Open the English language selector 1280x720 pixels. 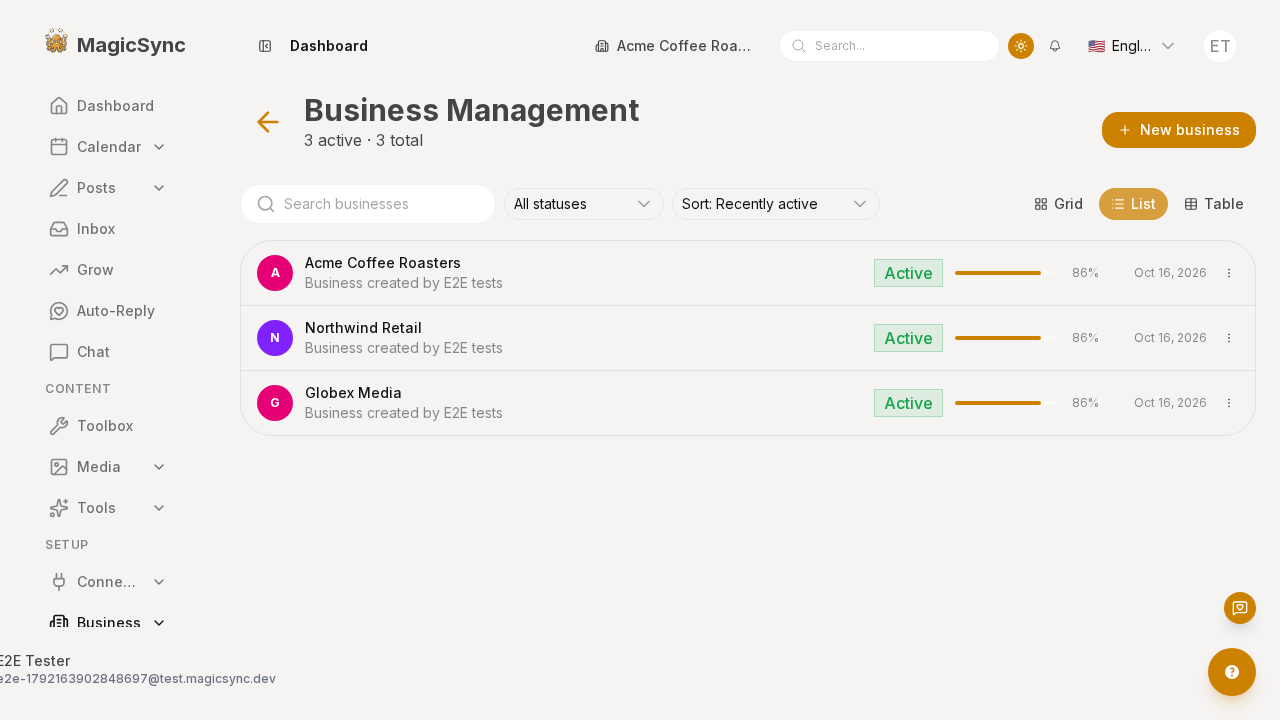[1131, 46]
